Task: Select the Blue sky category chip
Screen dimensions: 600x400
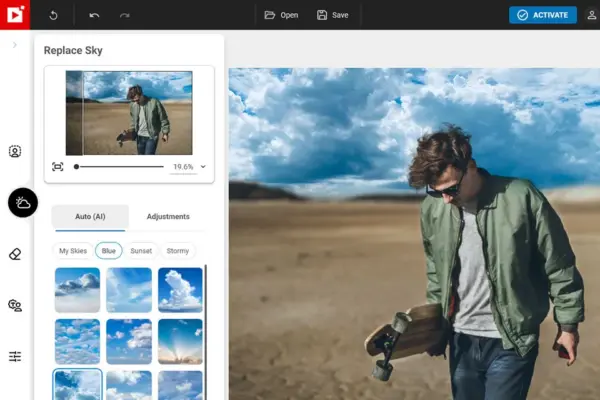Action: [x=109, y=251]
